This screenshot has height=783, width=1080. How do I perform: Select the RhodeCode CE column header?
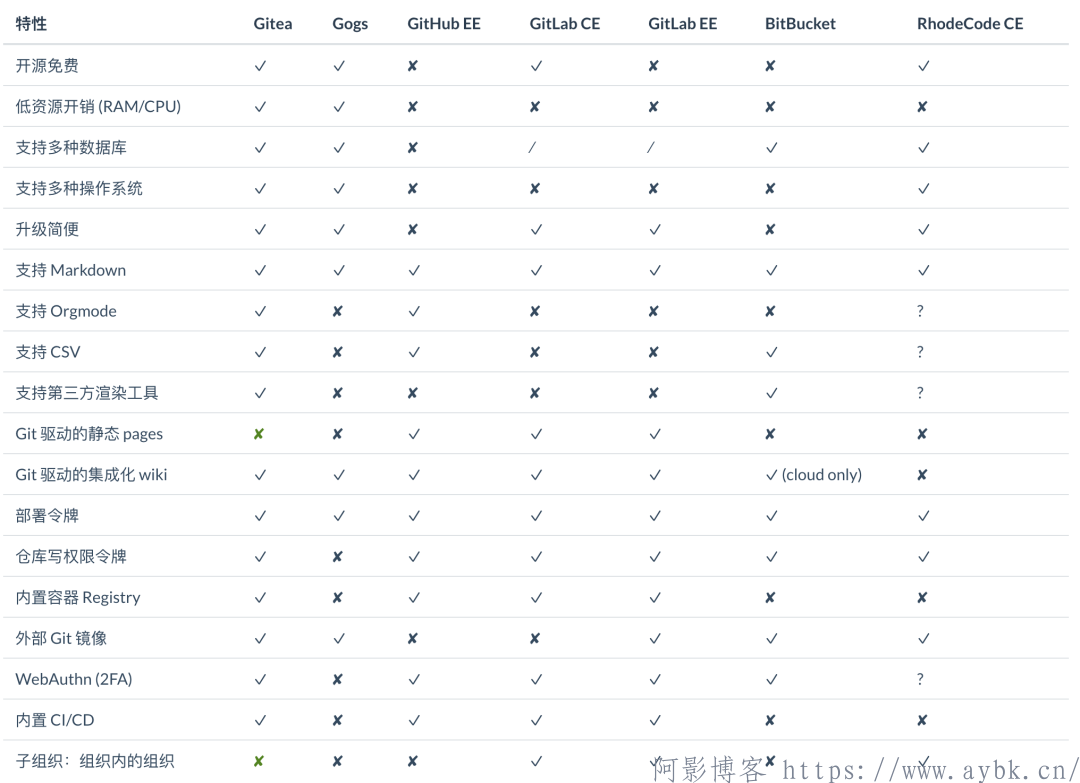[970, 23]
